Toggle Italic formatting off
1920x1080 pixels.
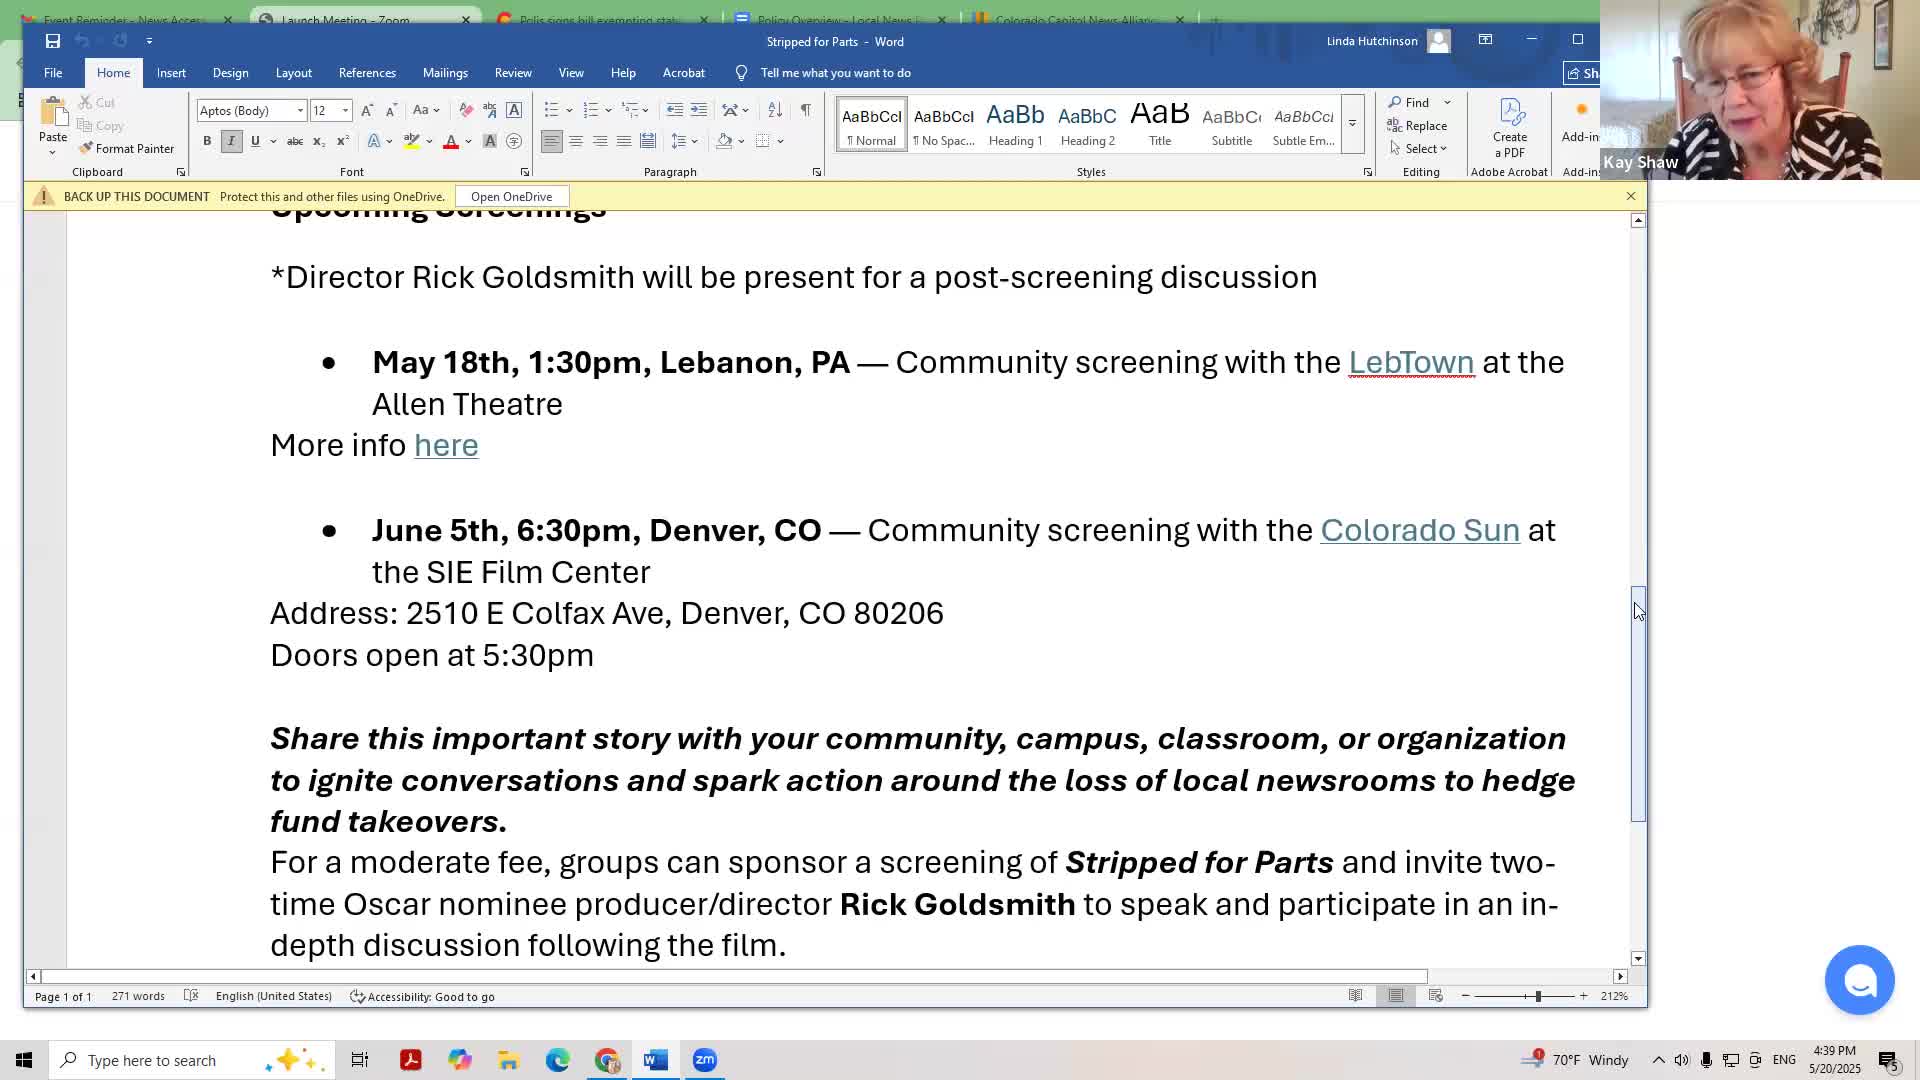[231, 141]
